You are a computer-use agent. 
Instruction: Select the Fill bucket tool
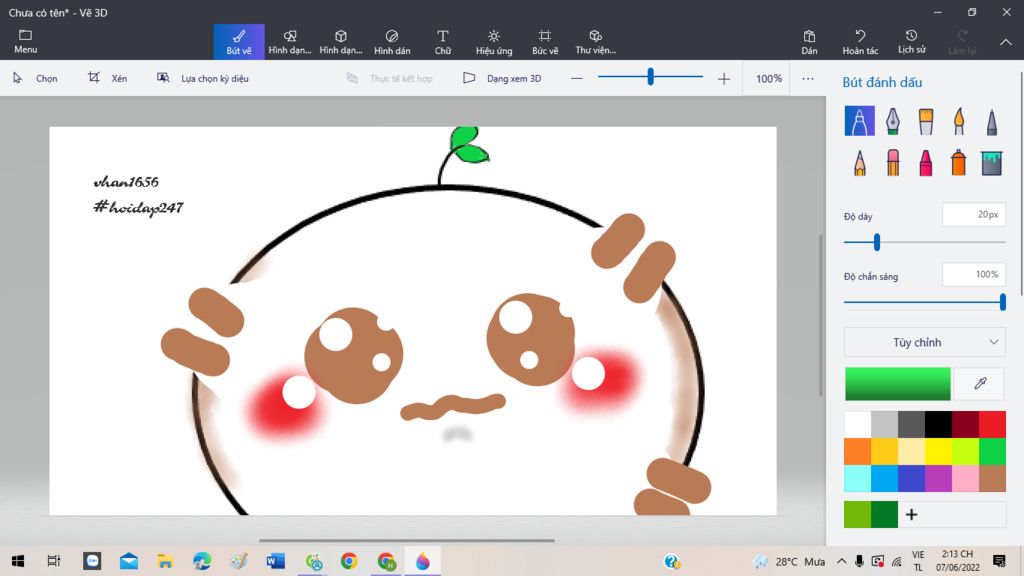(x=991, y=163)
